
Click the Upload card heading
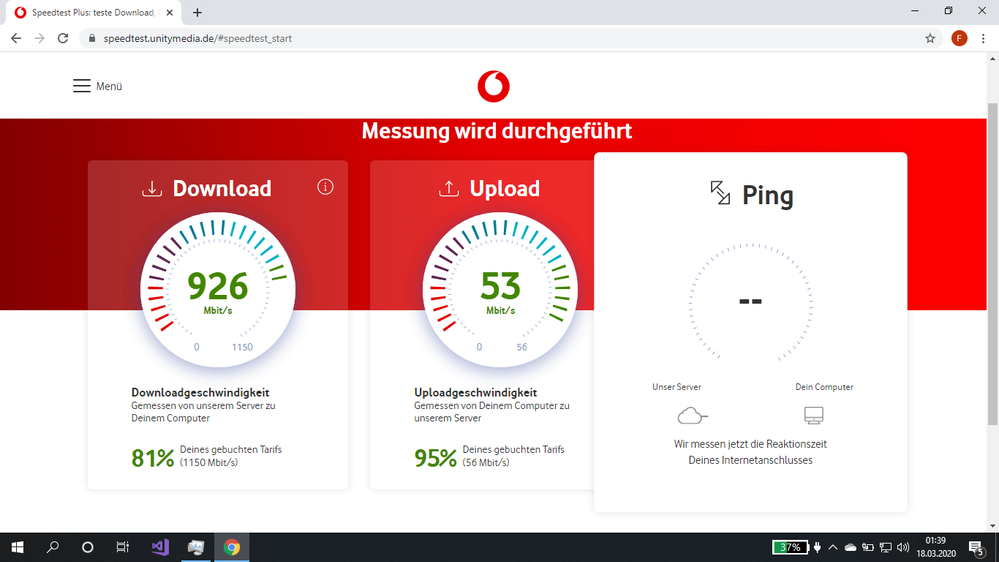coord(504,189)
